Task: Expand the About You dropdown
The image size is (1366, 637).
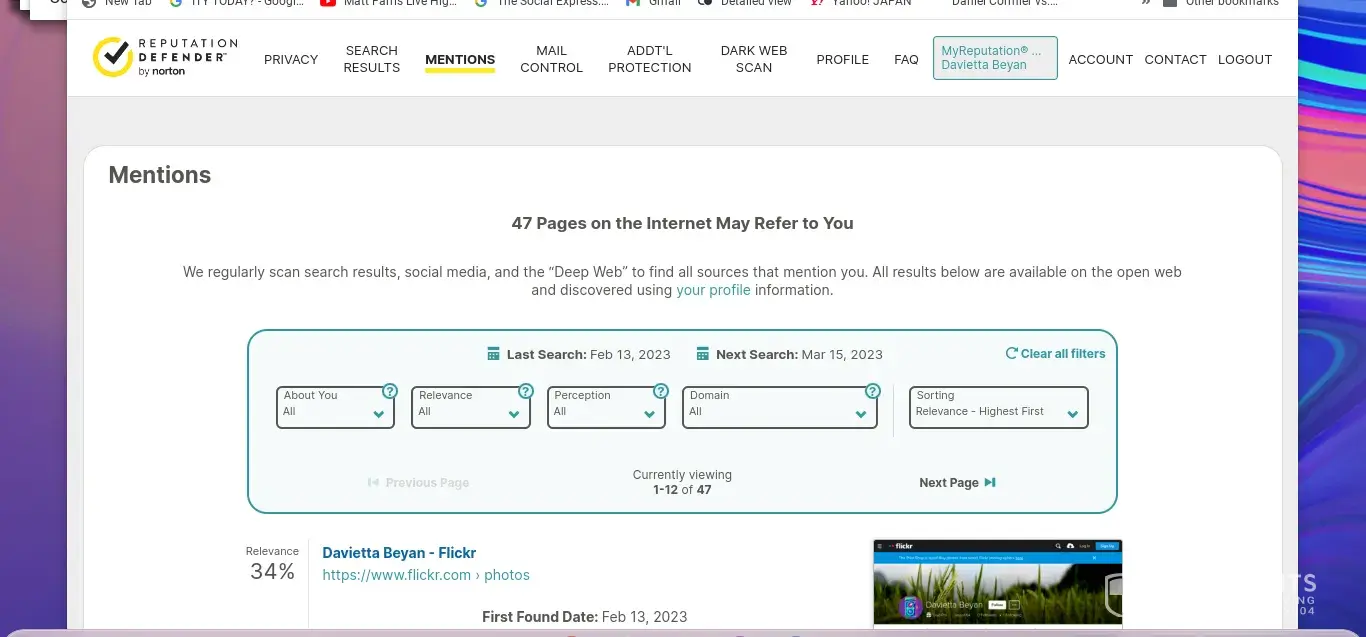Action: 335,407
